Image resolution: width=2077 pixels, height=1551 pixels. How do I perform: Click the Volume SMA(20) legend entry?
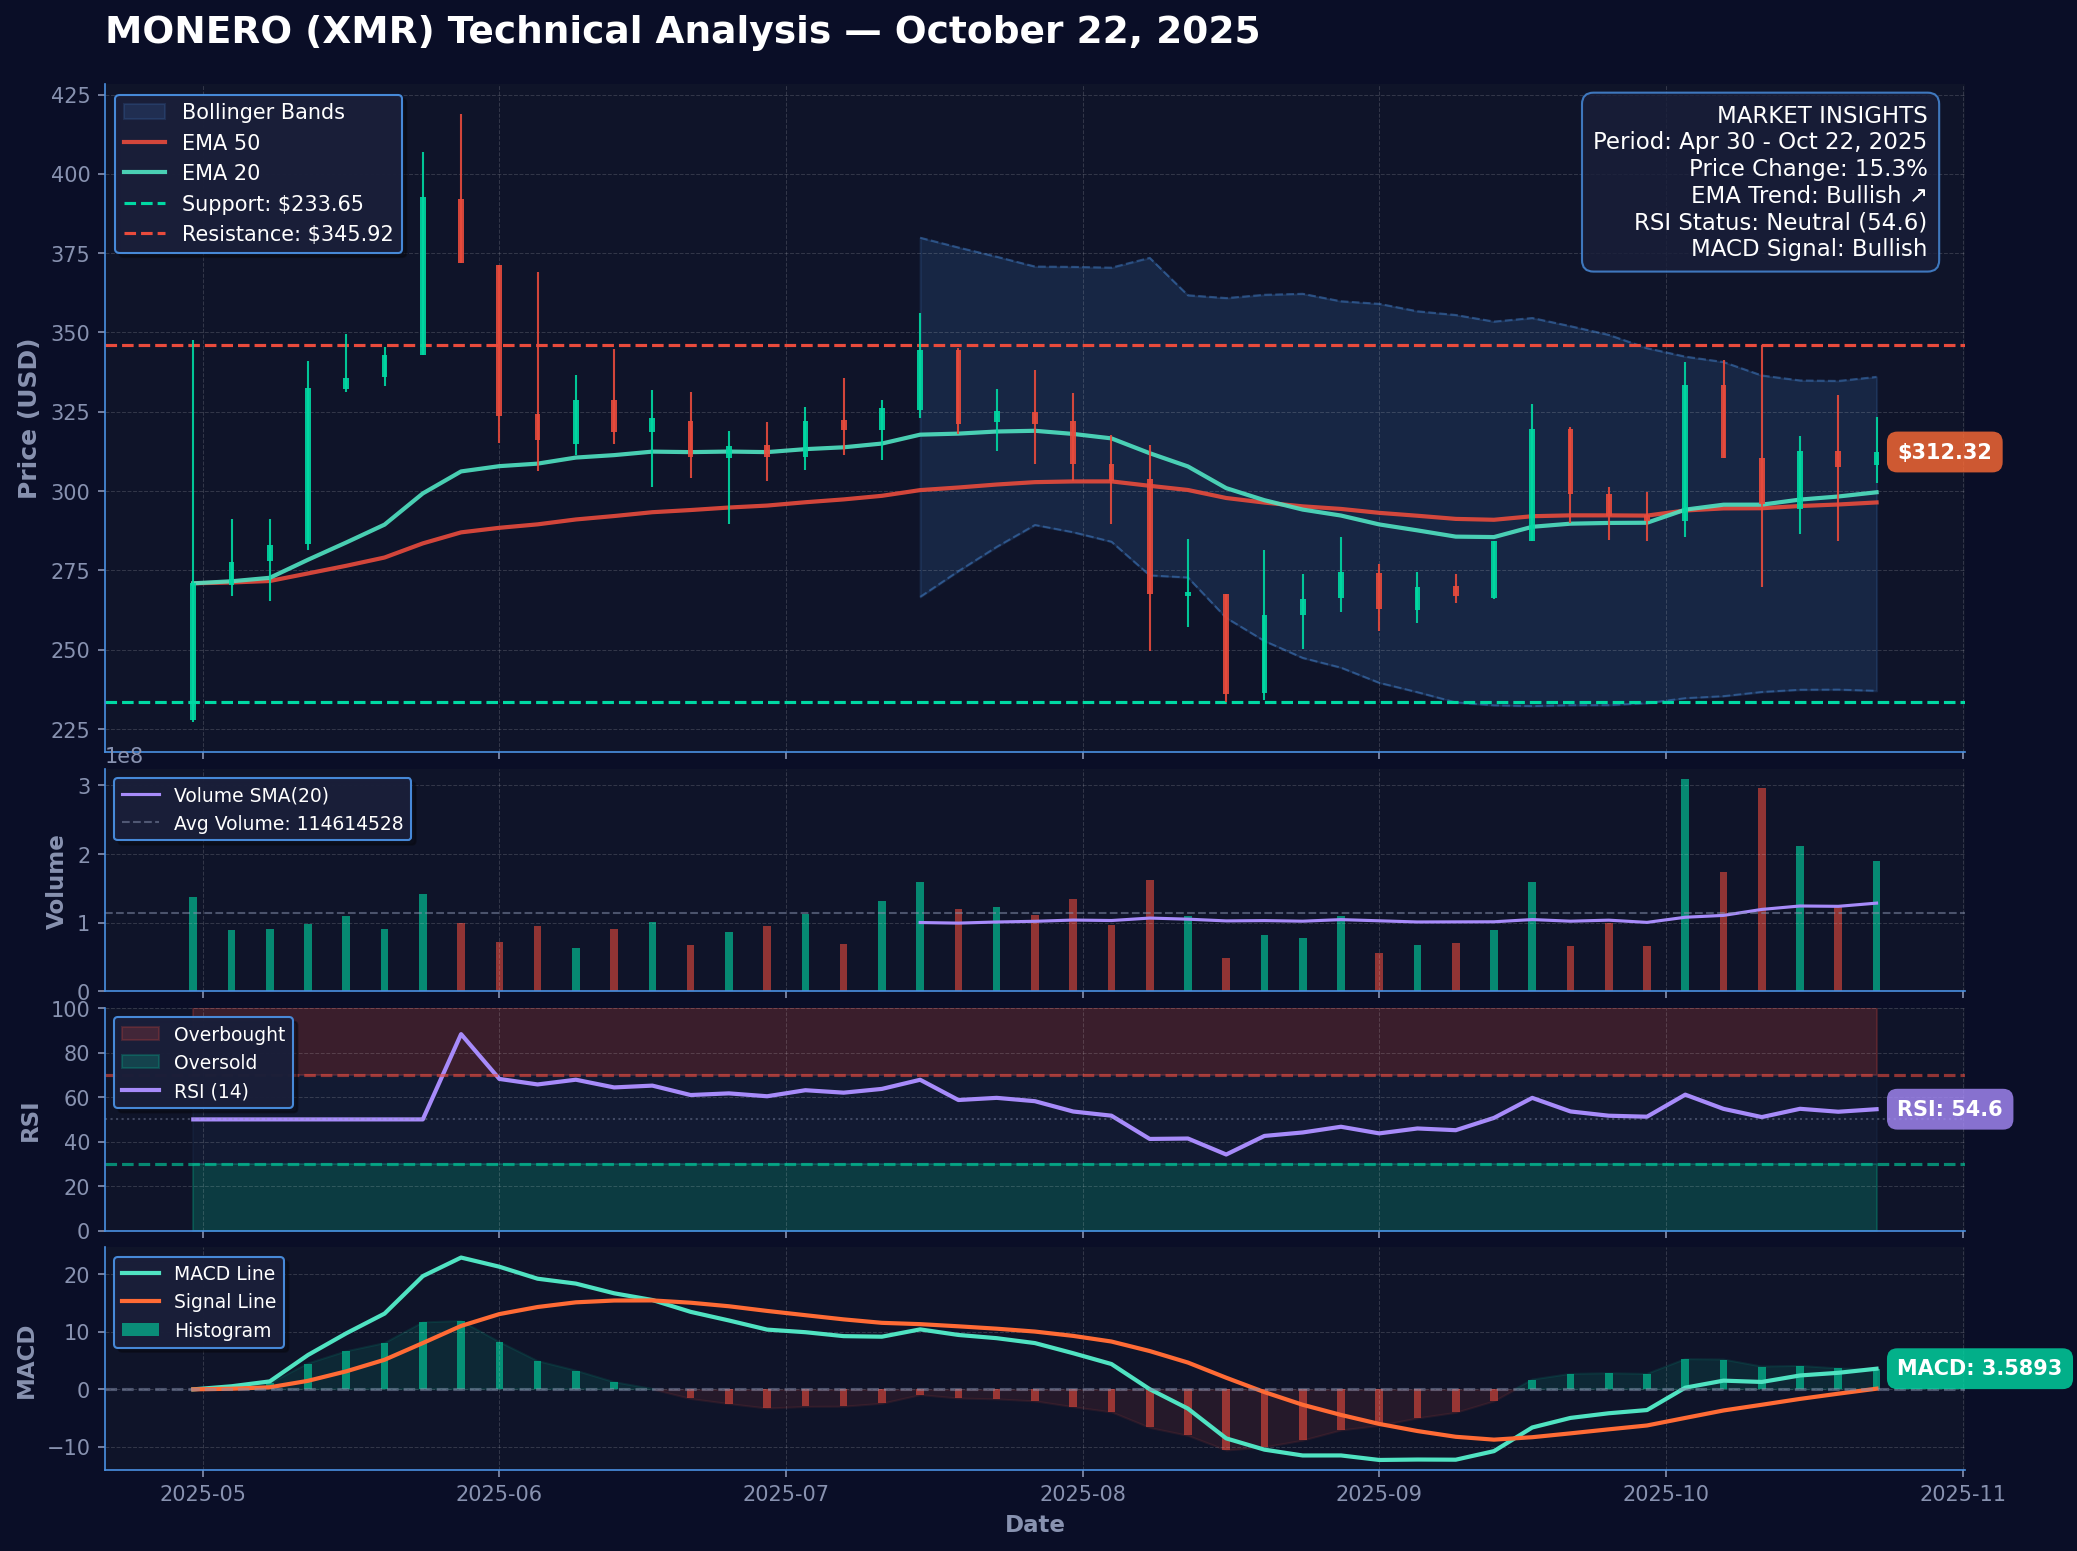(250, 796)
